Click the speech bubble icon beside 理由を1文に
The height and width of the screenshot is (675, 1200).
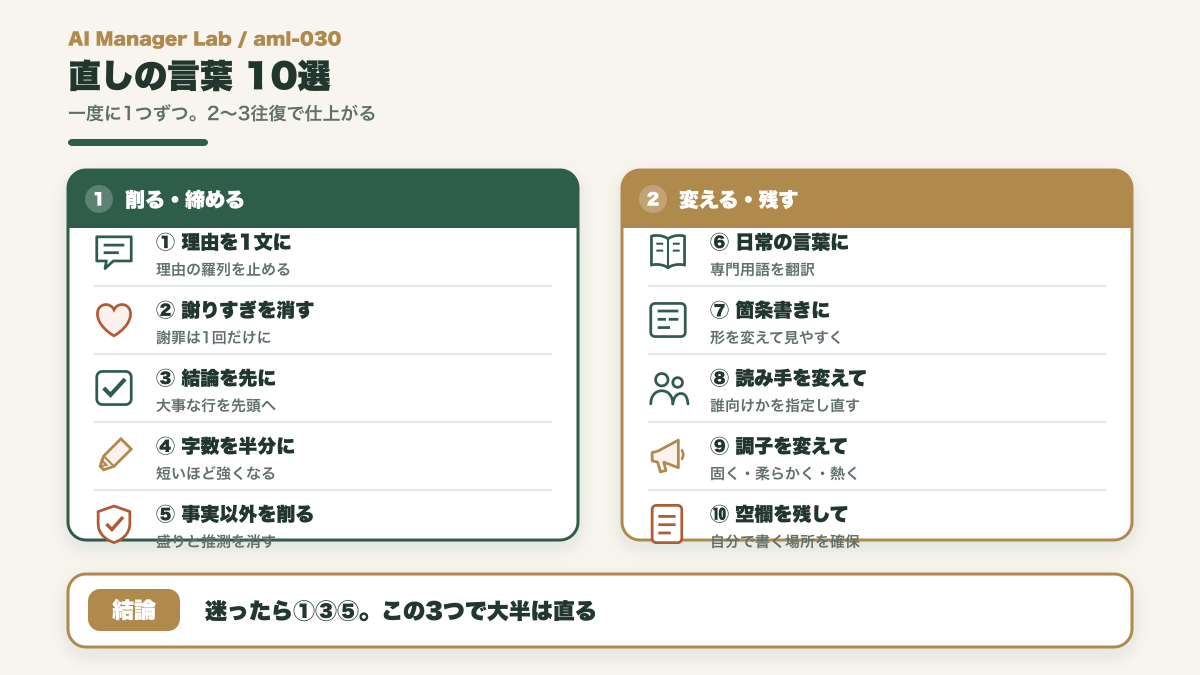114,252
